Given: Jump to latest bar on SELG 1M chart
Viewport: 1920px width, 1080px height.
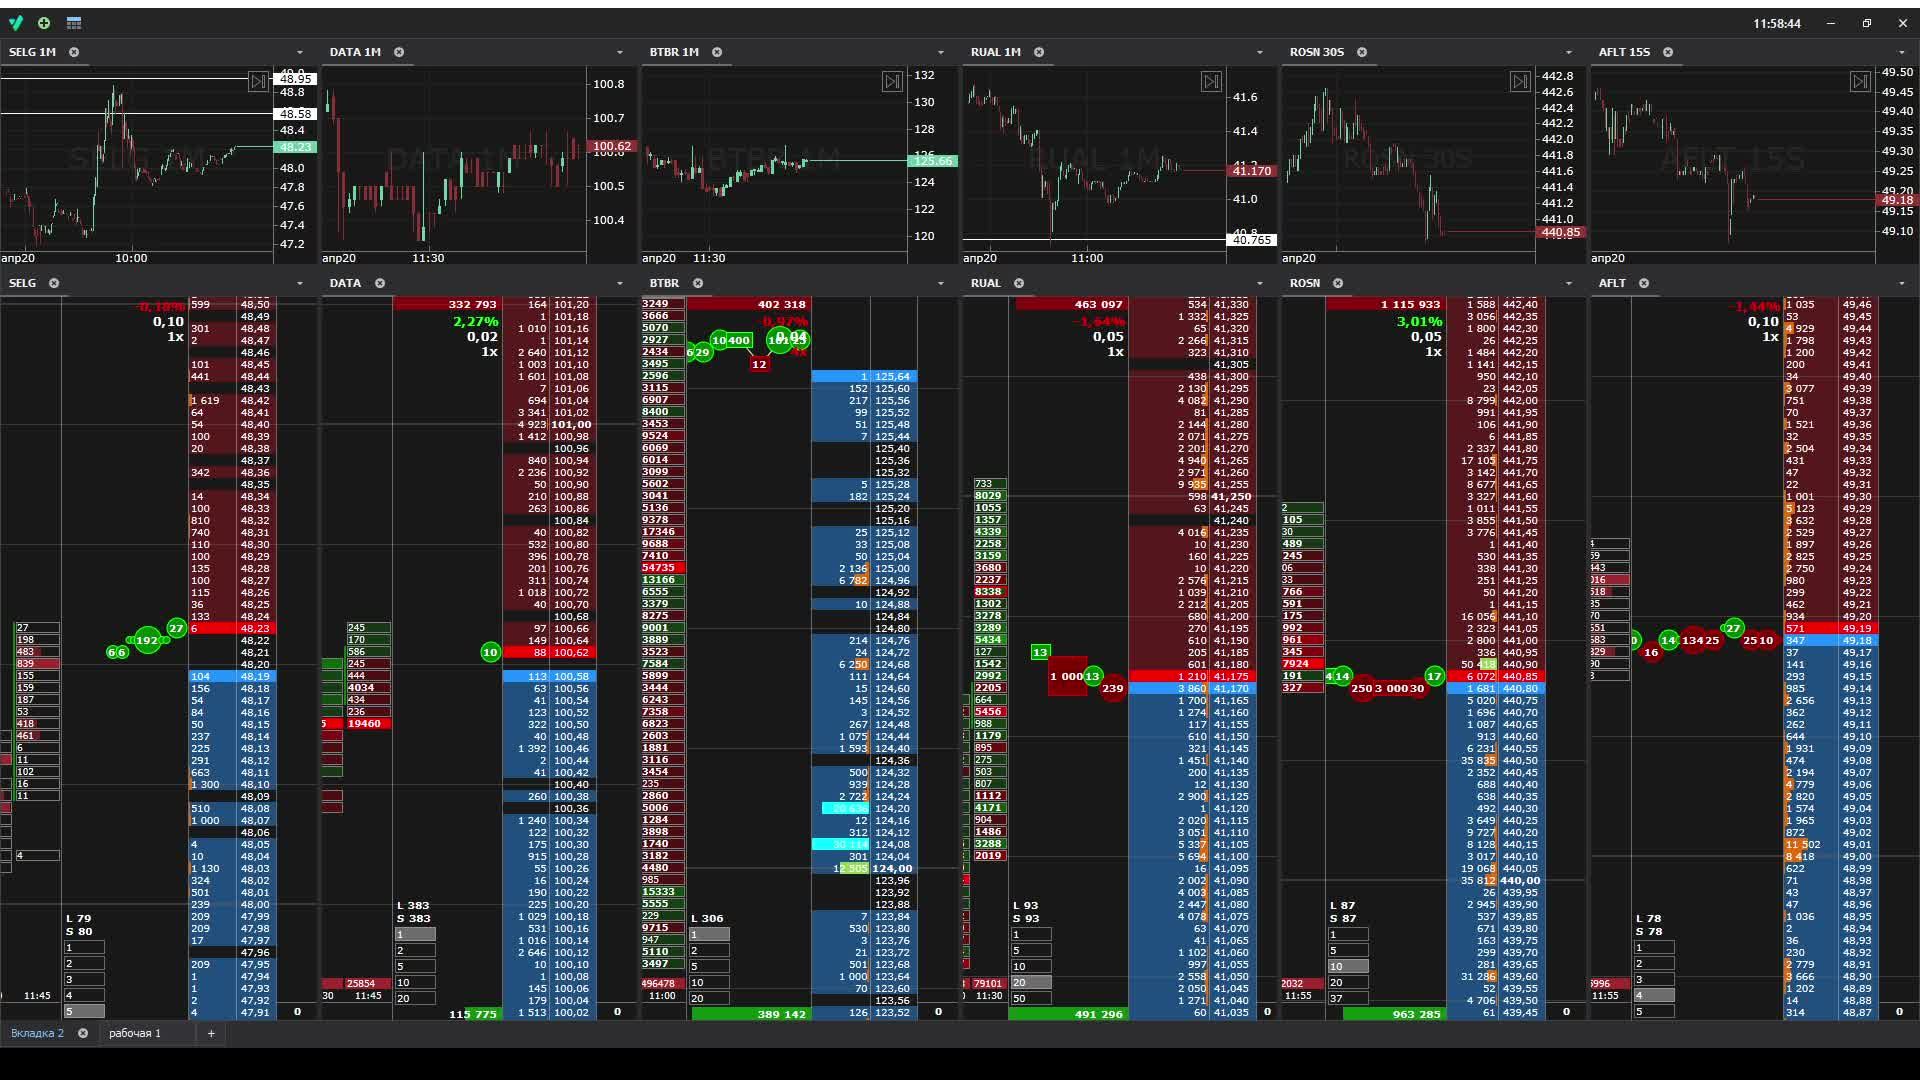Looking at the screenshot, I should coord(258,81).
